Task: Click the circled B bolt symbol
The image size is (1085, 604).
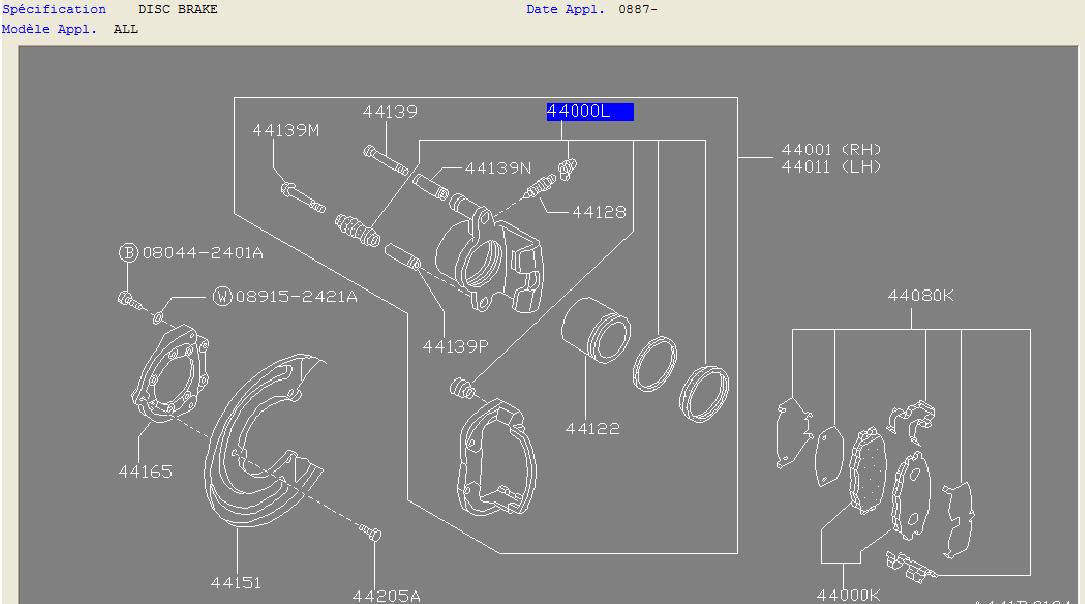Action: [x=128, y=253]
